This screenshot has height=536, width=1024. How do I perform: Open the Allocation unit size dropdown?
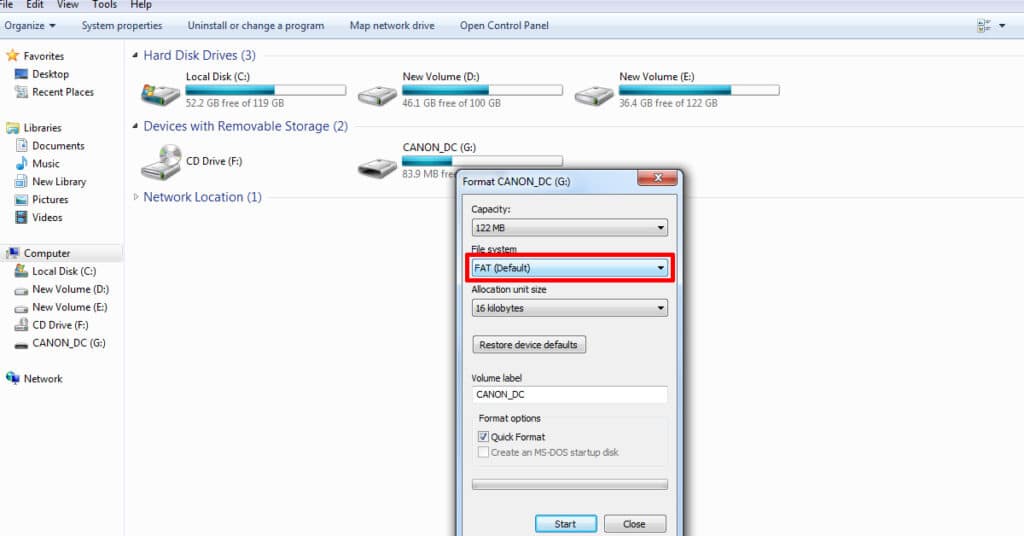coord(569,307)
